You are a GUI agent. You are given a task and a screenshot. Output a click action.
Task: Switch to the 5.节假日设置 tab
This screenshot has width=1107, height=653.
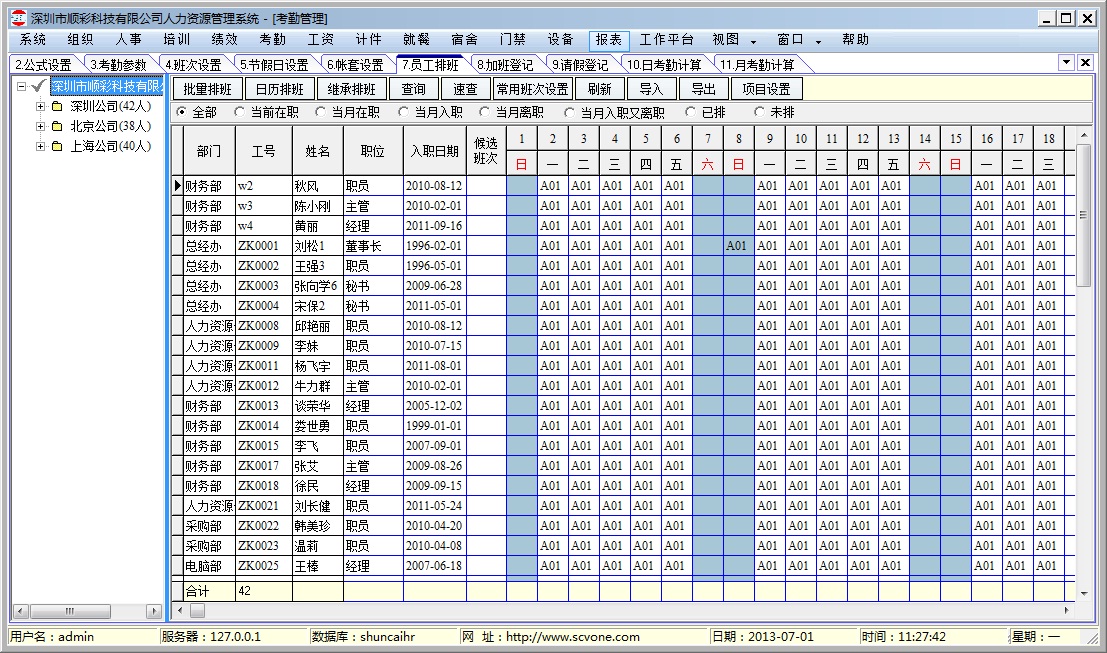(x=274, y=65)
